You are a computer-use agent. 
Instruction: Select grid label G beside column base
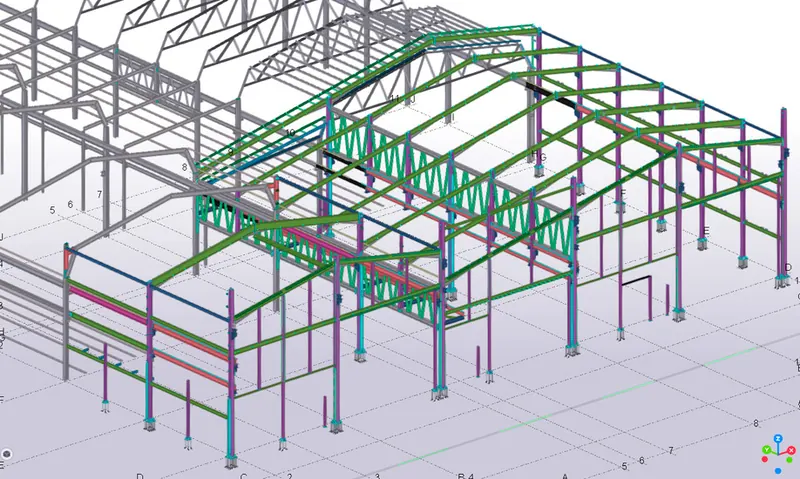tap(543, 157)
